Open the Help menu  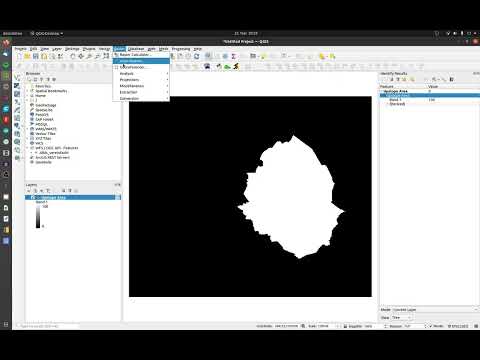(x=198, y=49)
